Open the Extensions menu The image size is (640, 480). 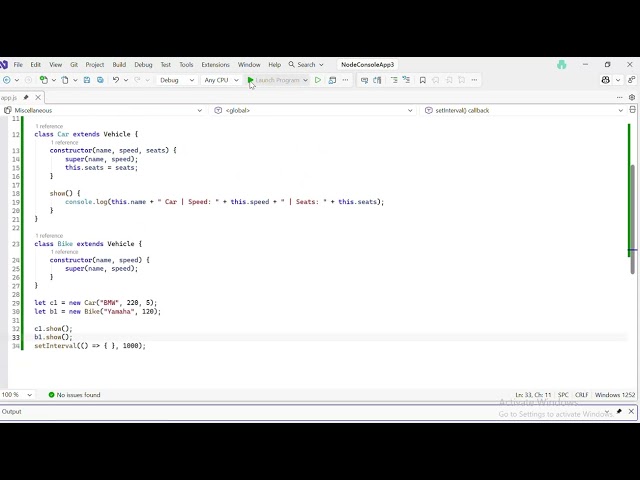216,64
